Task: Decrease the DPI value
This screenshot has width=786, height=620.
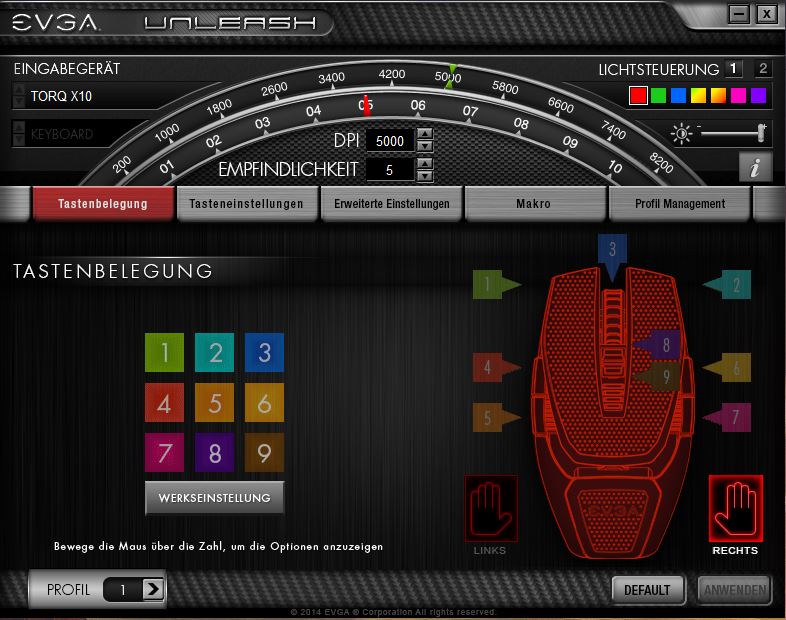Action: tap(425, 146)
